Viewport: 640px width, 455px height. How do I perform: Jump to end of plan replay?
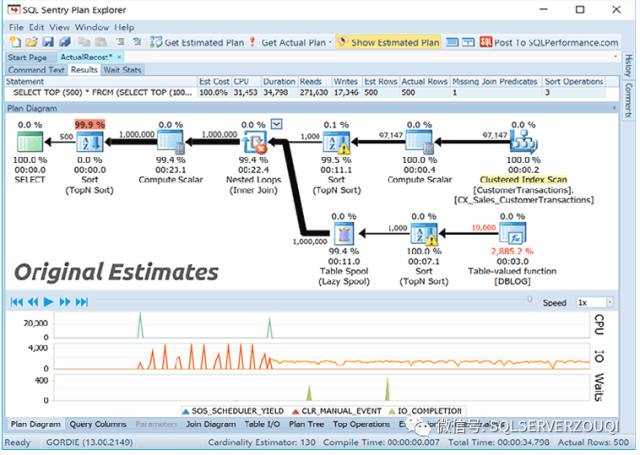[82, 302]
